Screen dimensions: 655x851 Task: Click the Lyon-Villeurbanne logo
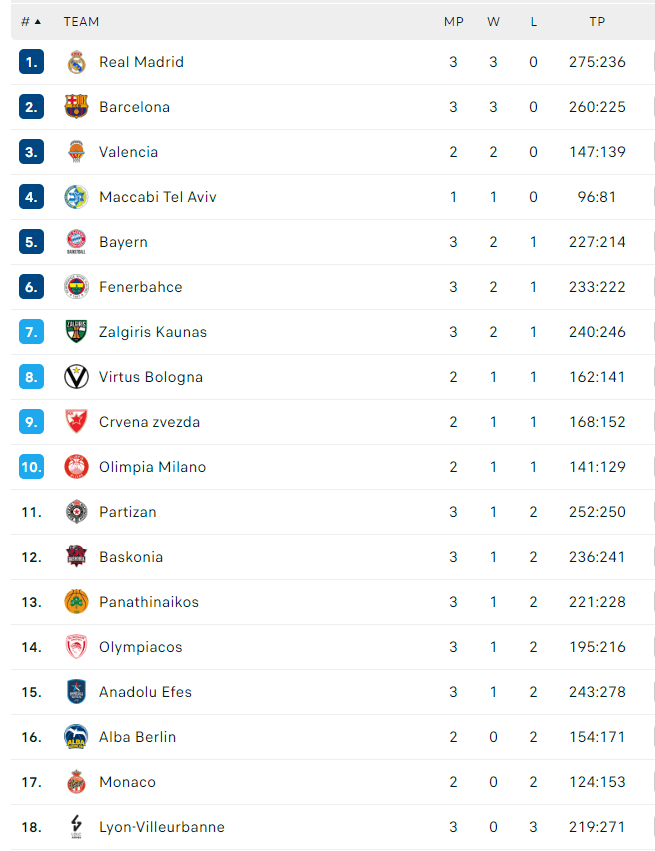coord(76,827)
